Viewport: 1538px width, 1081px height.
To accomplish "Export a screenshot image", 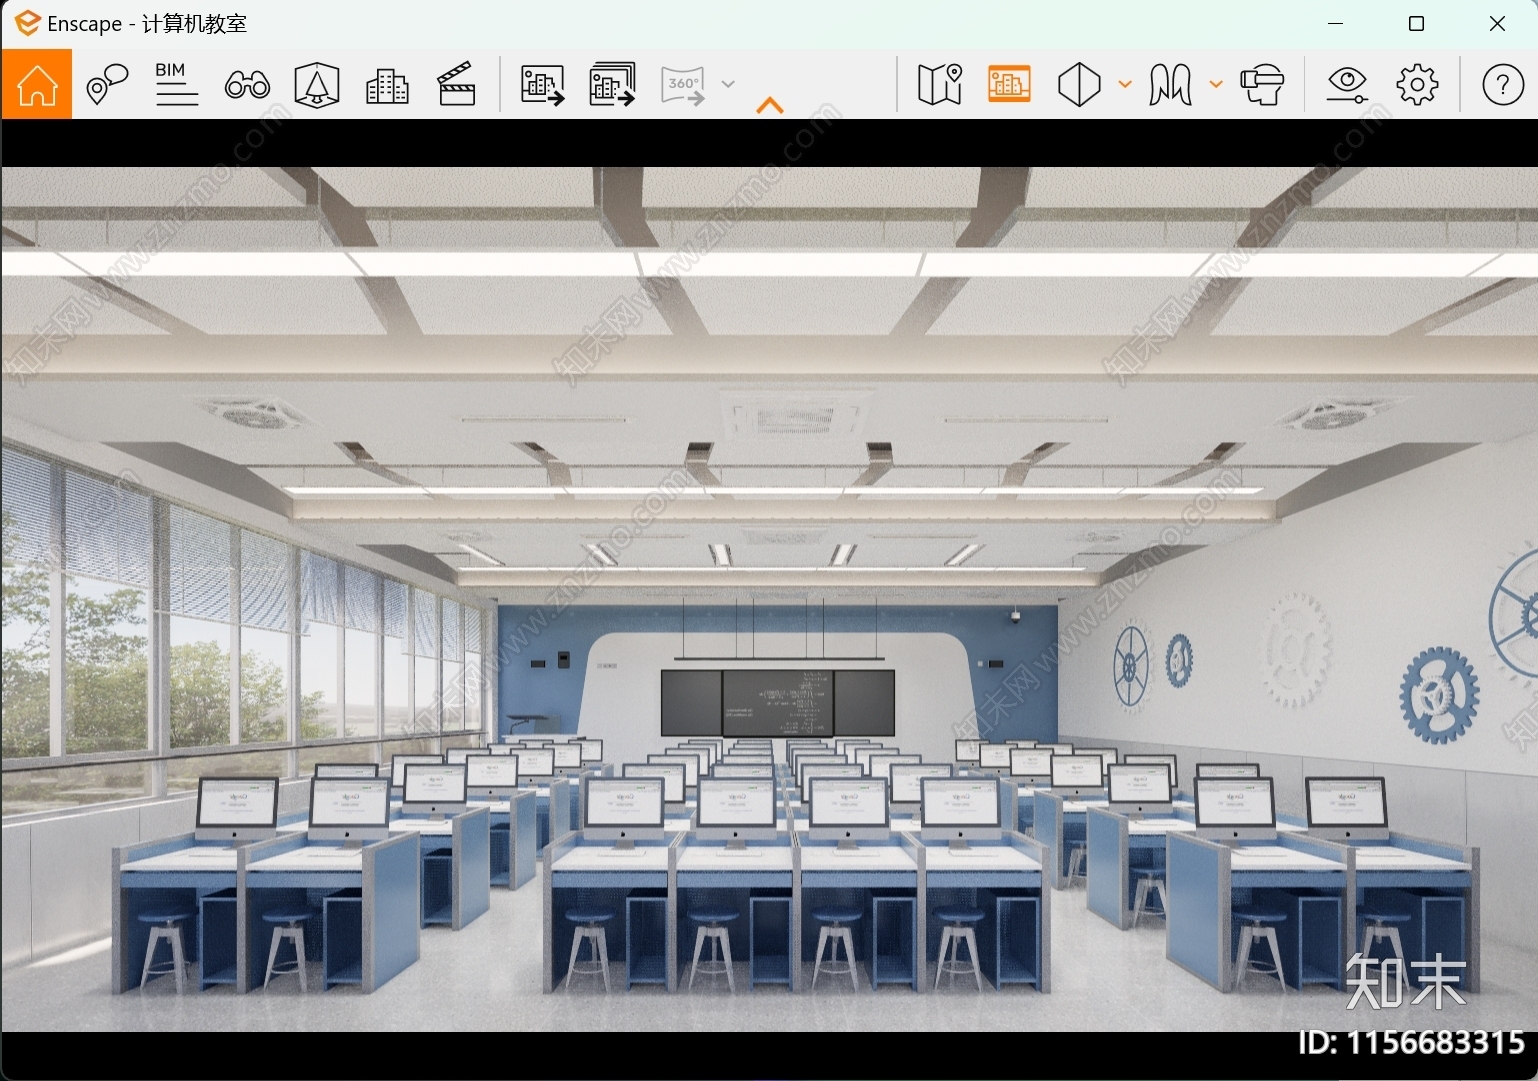I will 543,85.
